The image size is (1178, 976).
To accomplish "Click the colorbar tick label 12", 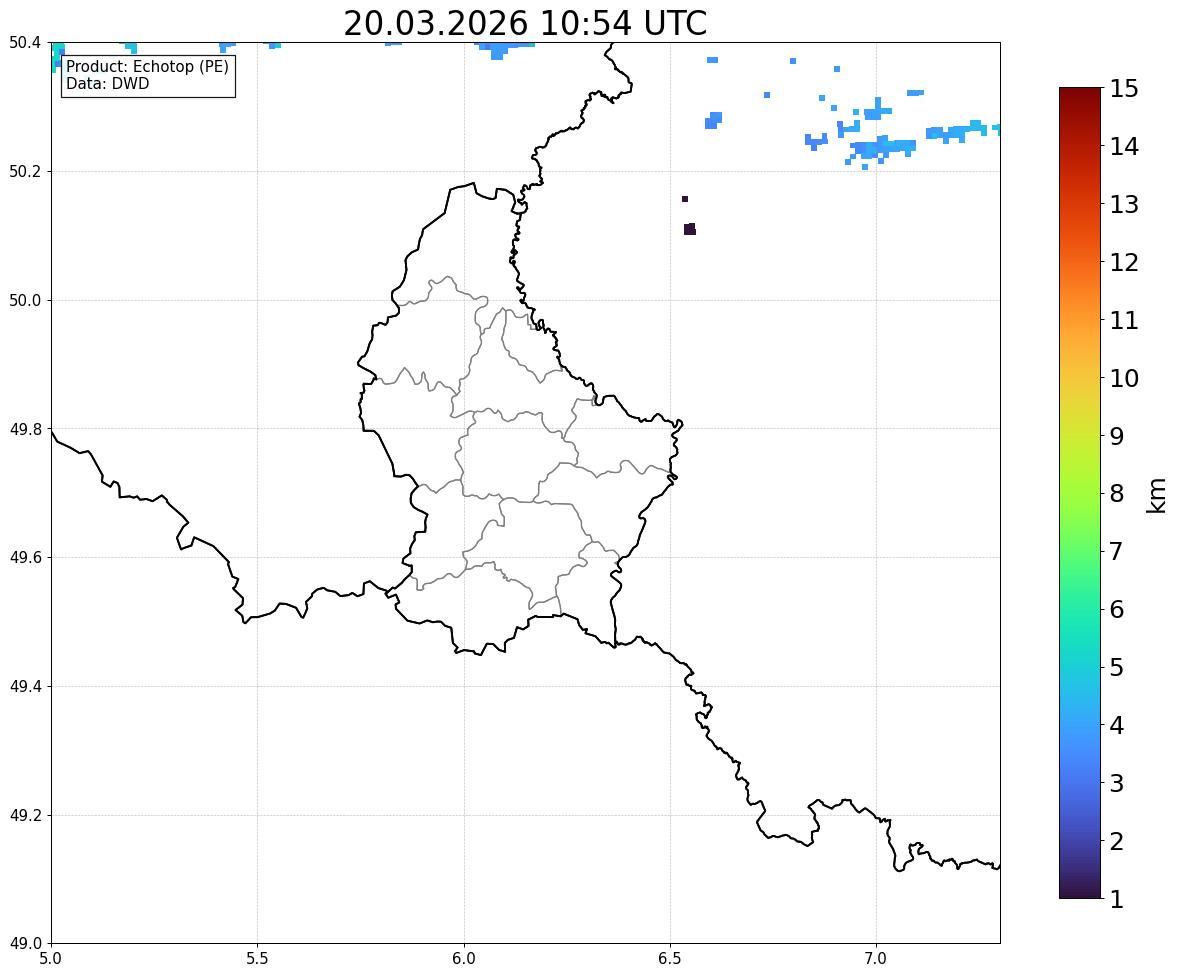I will 1124,262.
